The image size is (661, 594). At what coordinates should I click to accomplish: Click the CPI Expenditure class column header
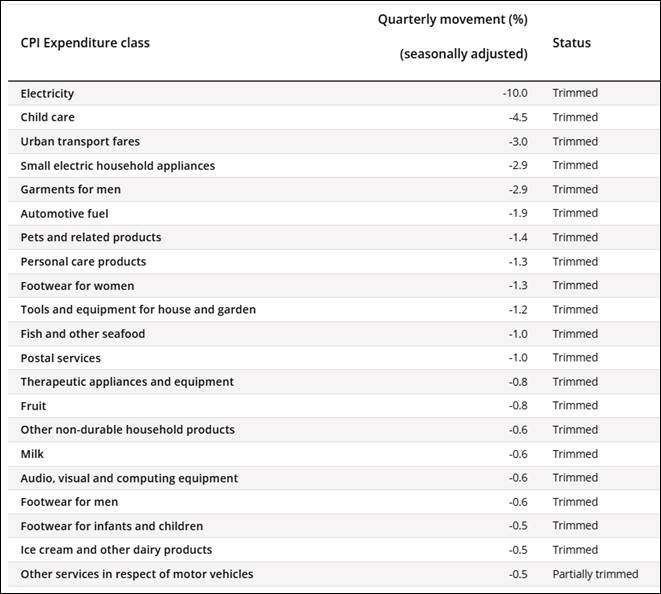(x=85, y=43)
